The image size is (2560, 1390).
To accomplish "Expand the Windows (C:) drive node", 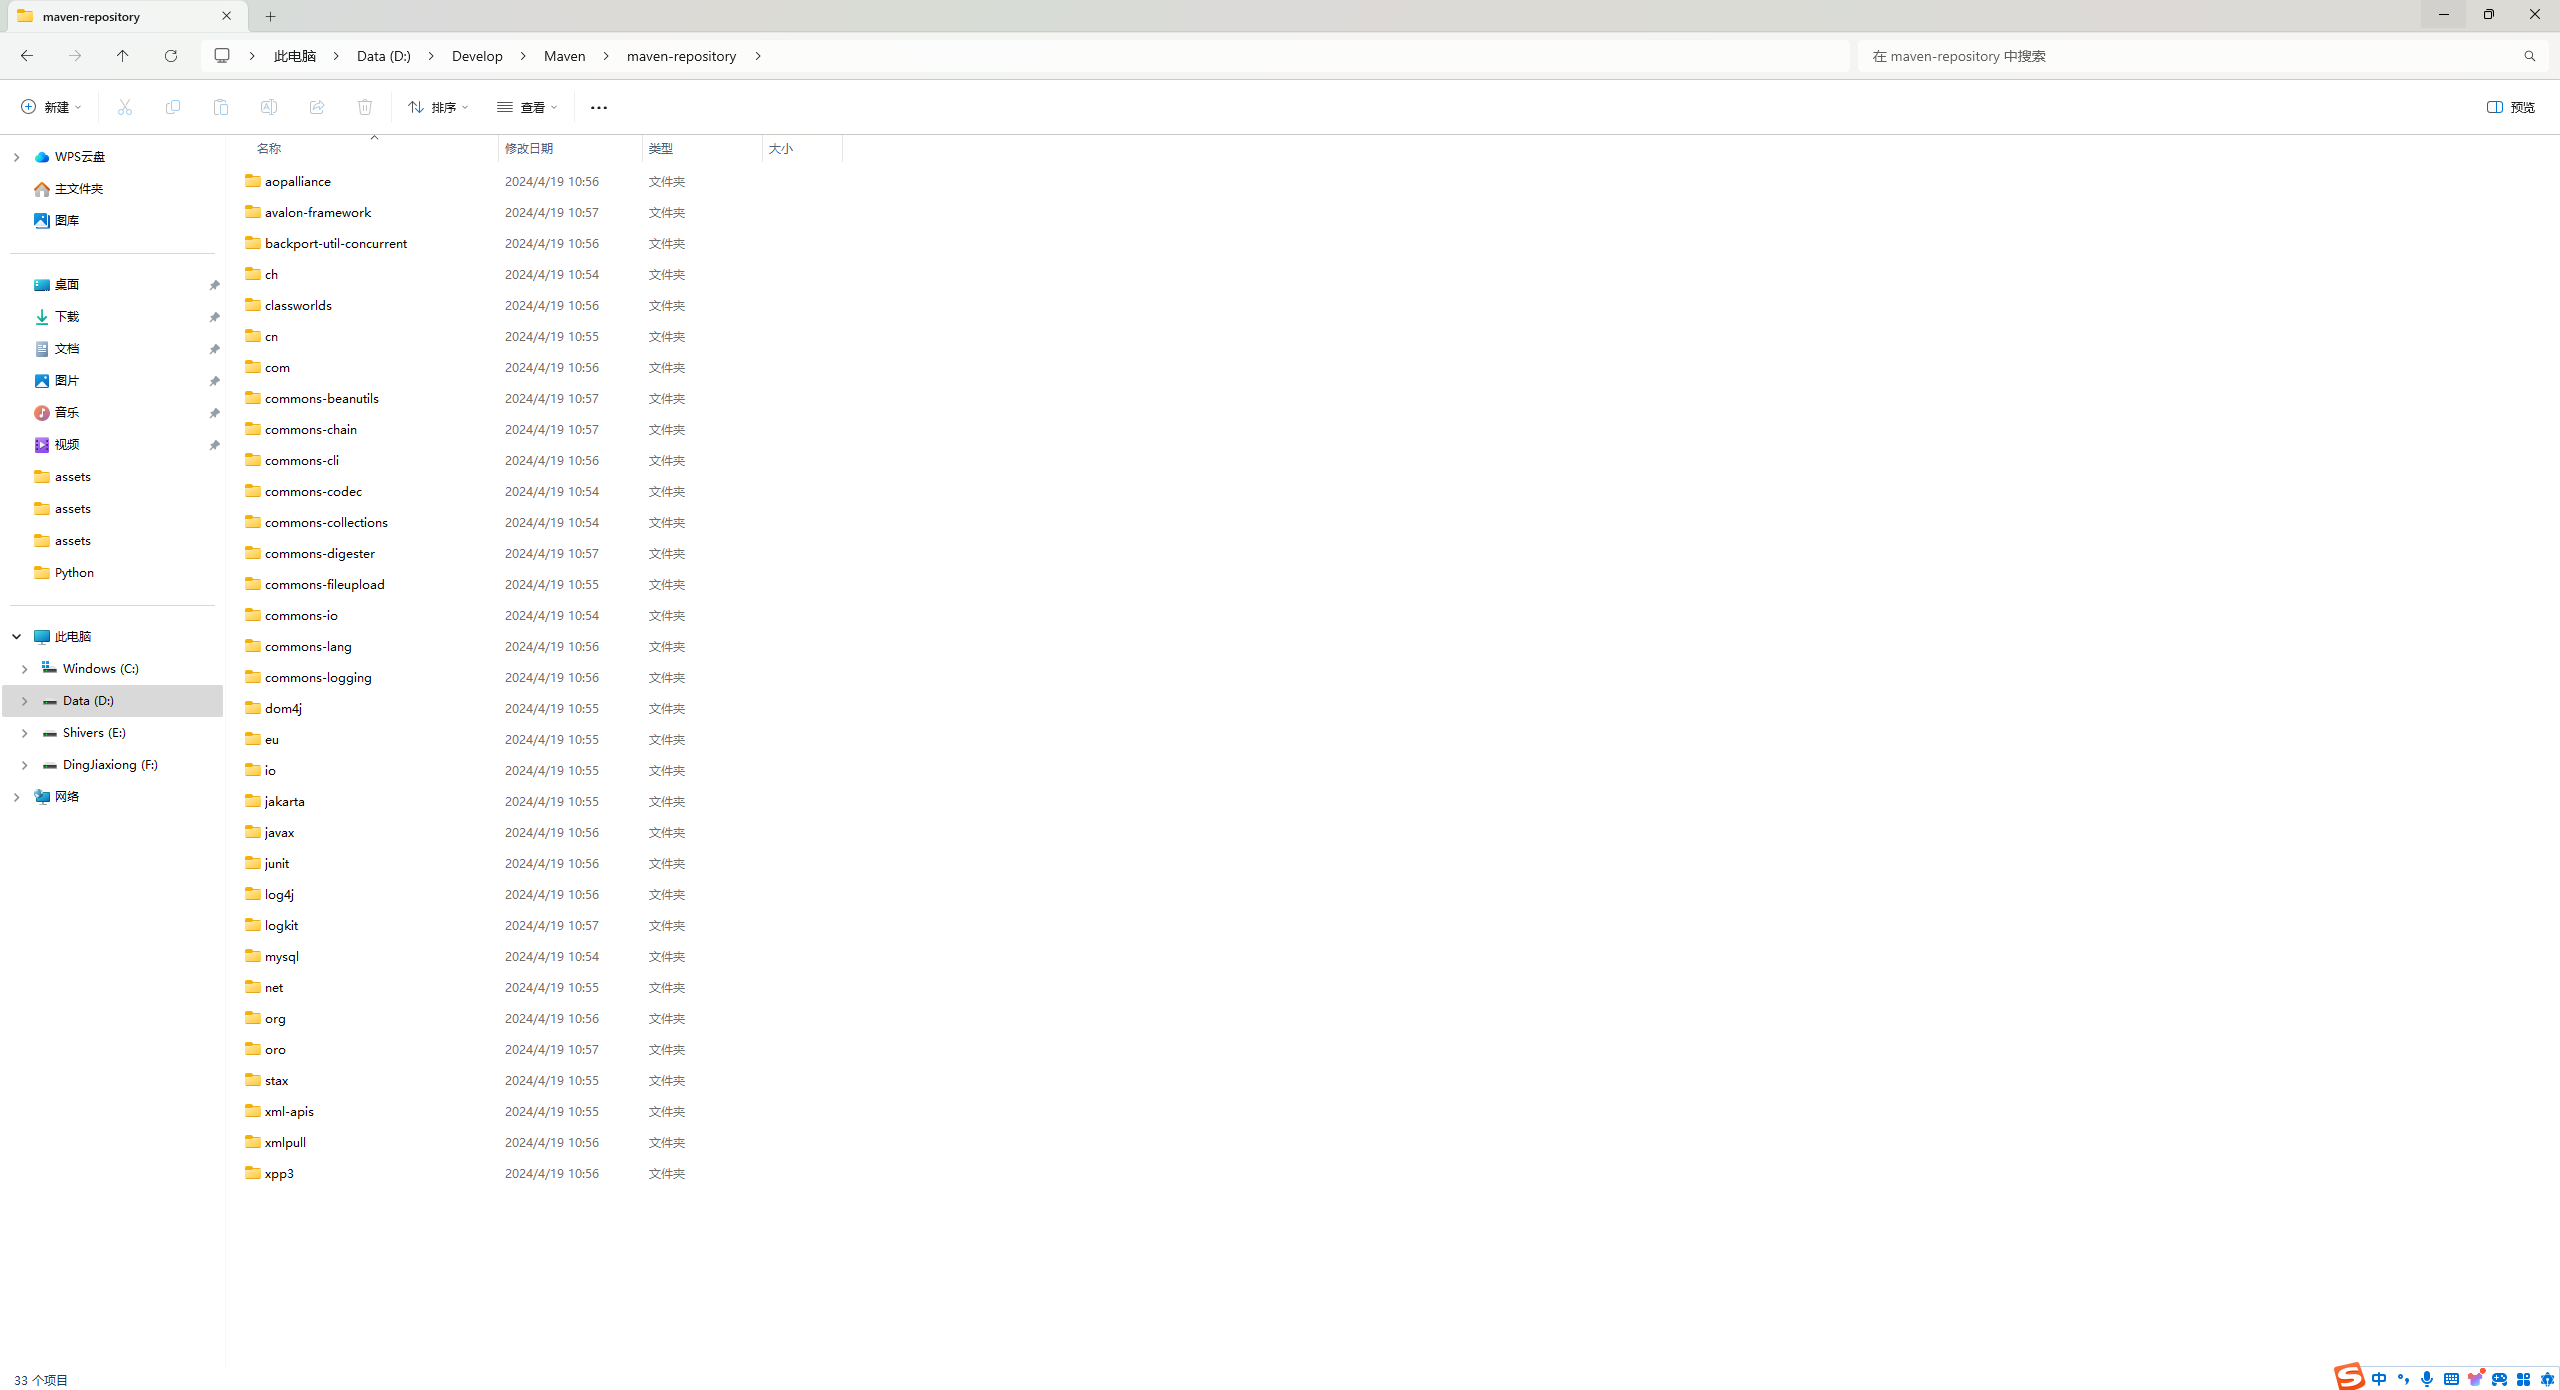I will click(24, 669).
